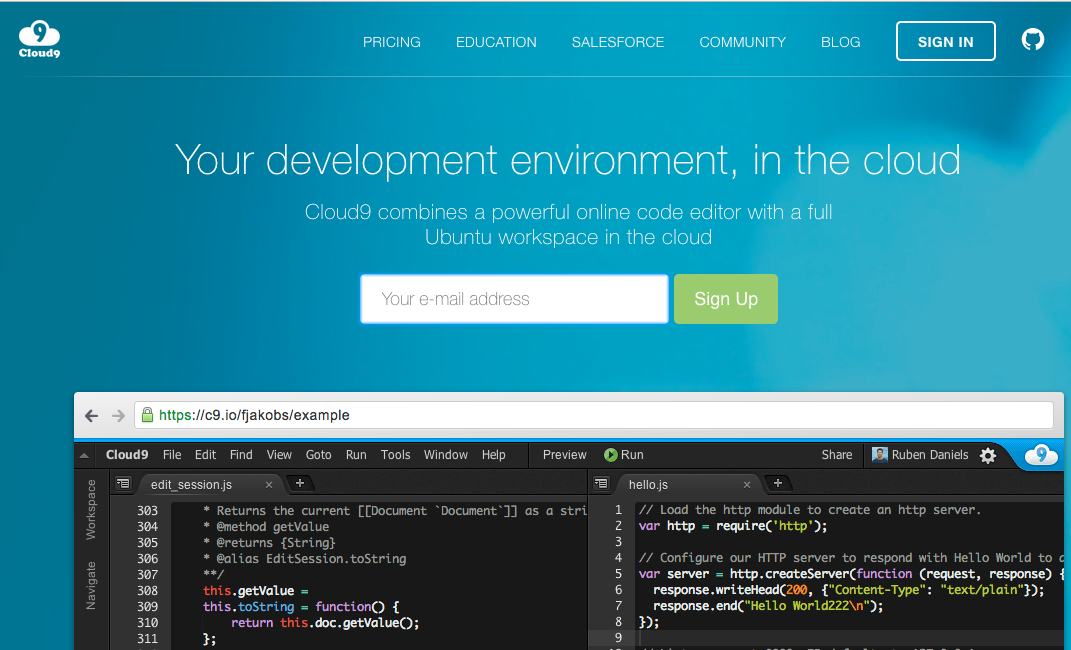
Task: Go to the Education page
Action: pyautogui.click(x=496, y=42)
